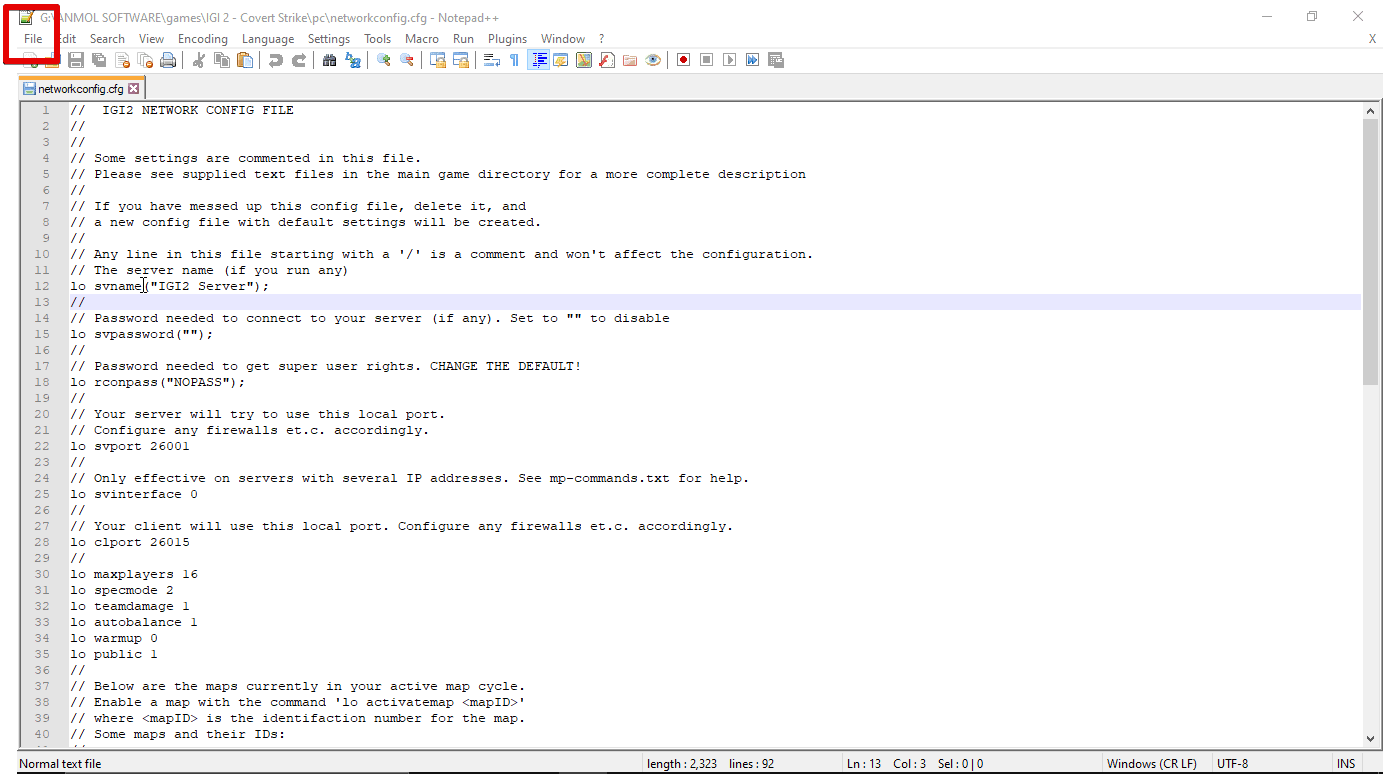
Task: Click Windows (CR LF) in the status bar
Action: pyautogui.click(x=1154, y=762)
